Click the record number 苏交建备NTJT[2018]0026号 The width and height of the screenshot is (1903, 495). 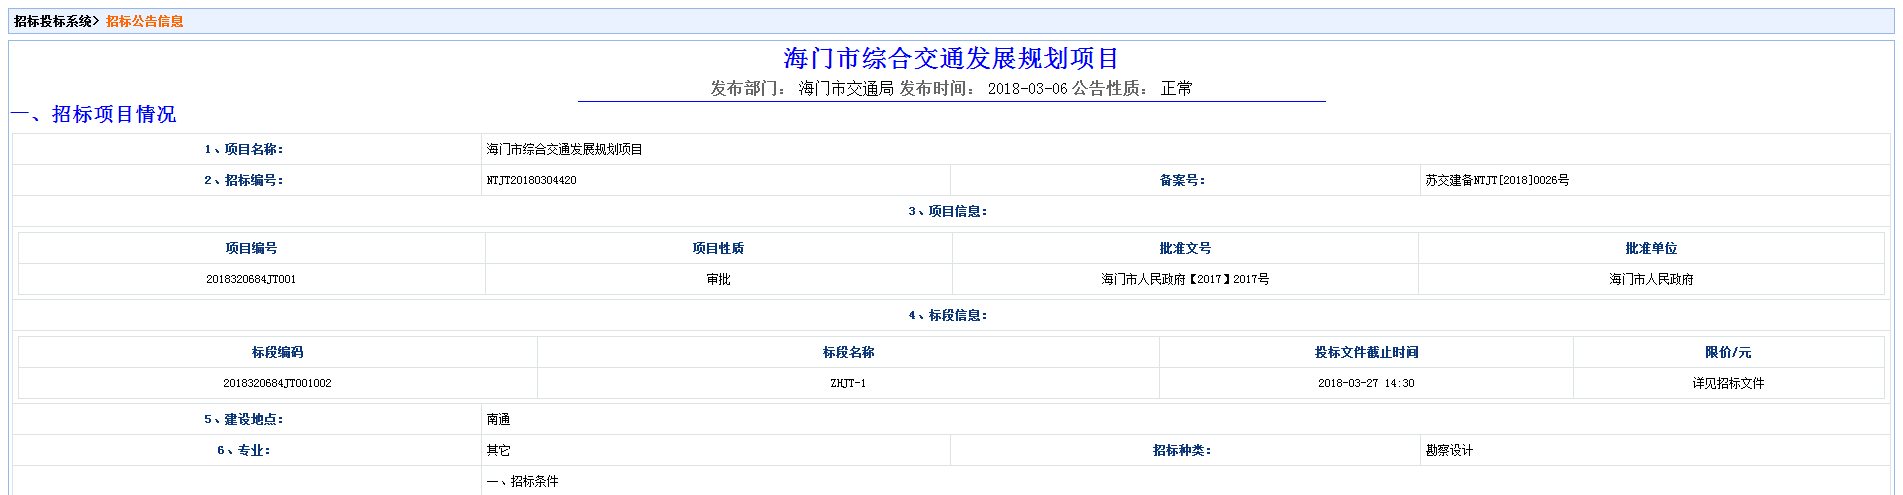click(x=1497, y=180)
